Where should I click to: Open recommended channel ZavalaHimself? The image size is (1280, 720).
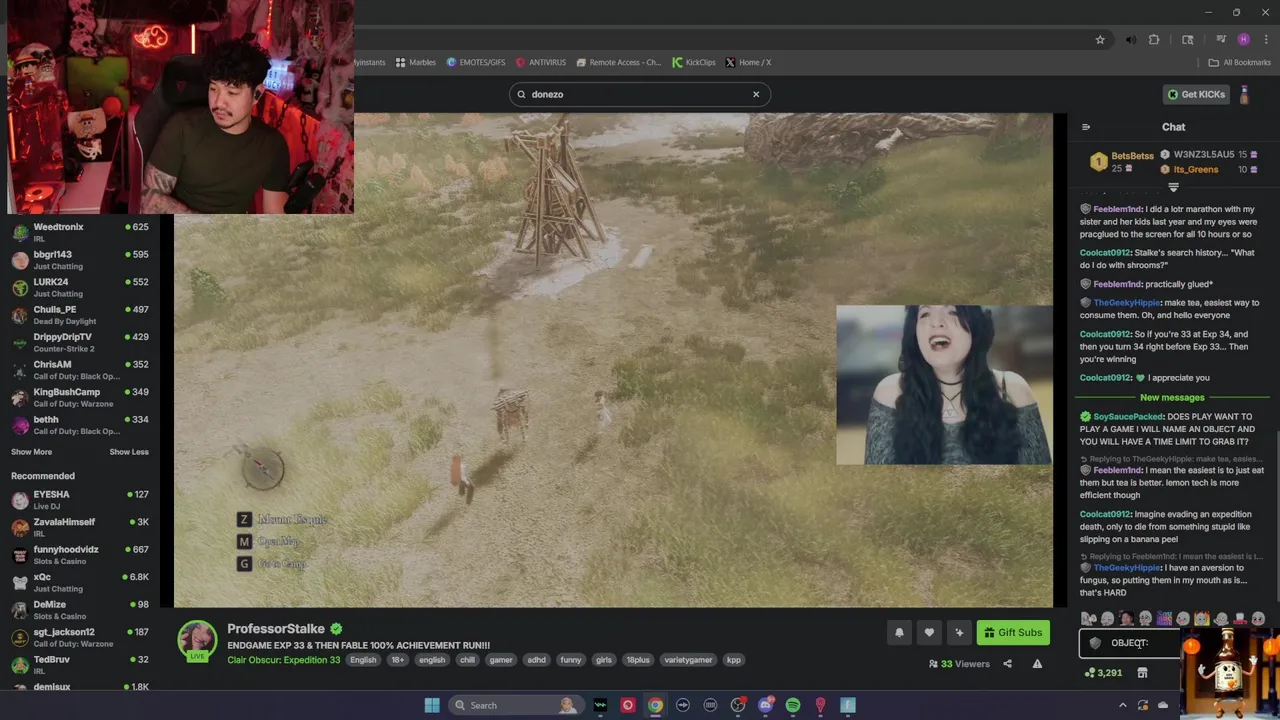pyautogui.click(x=79, y=527)
